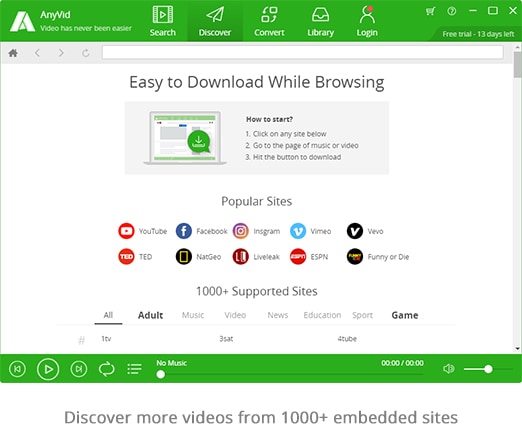Skip to the next track
522x424 pixels.
click(79, 369)
